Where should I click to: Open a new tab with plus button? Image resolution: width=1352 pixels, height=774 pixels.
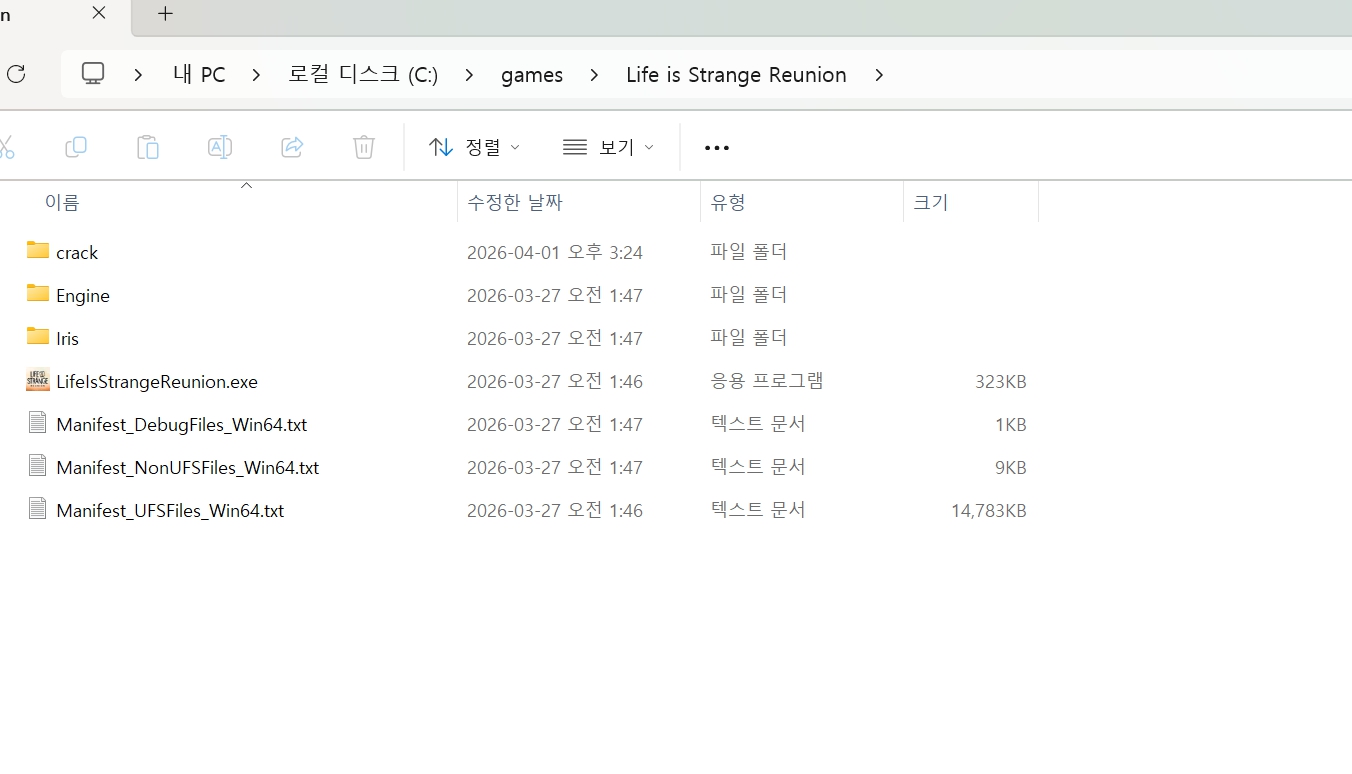coord(166,14)
